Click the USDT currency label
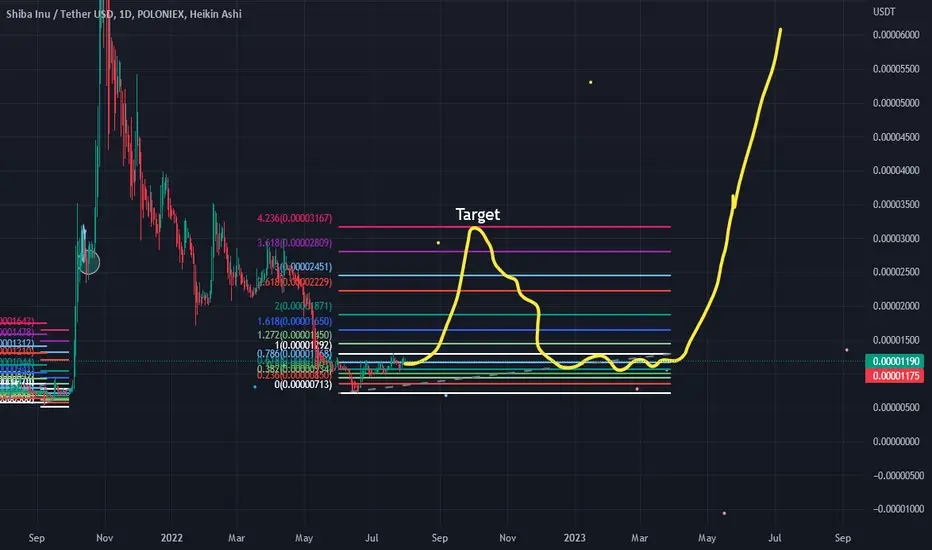932x550 pixels. pyautogui.click(x=884, y=12)
